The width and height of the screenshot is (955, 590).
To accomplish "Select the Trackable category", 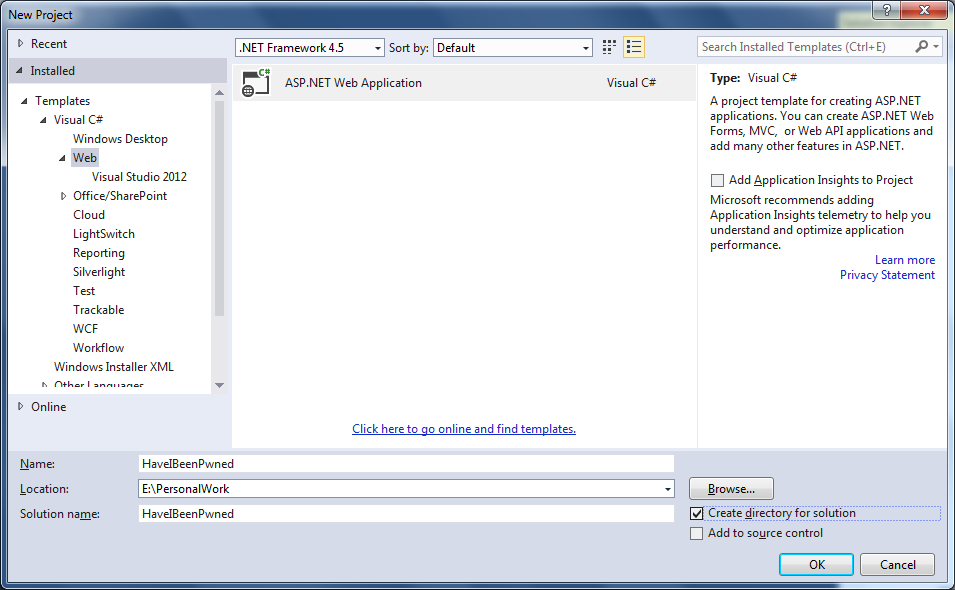I will [99, 310].
